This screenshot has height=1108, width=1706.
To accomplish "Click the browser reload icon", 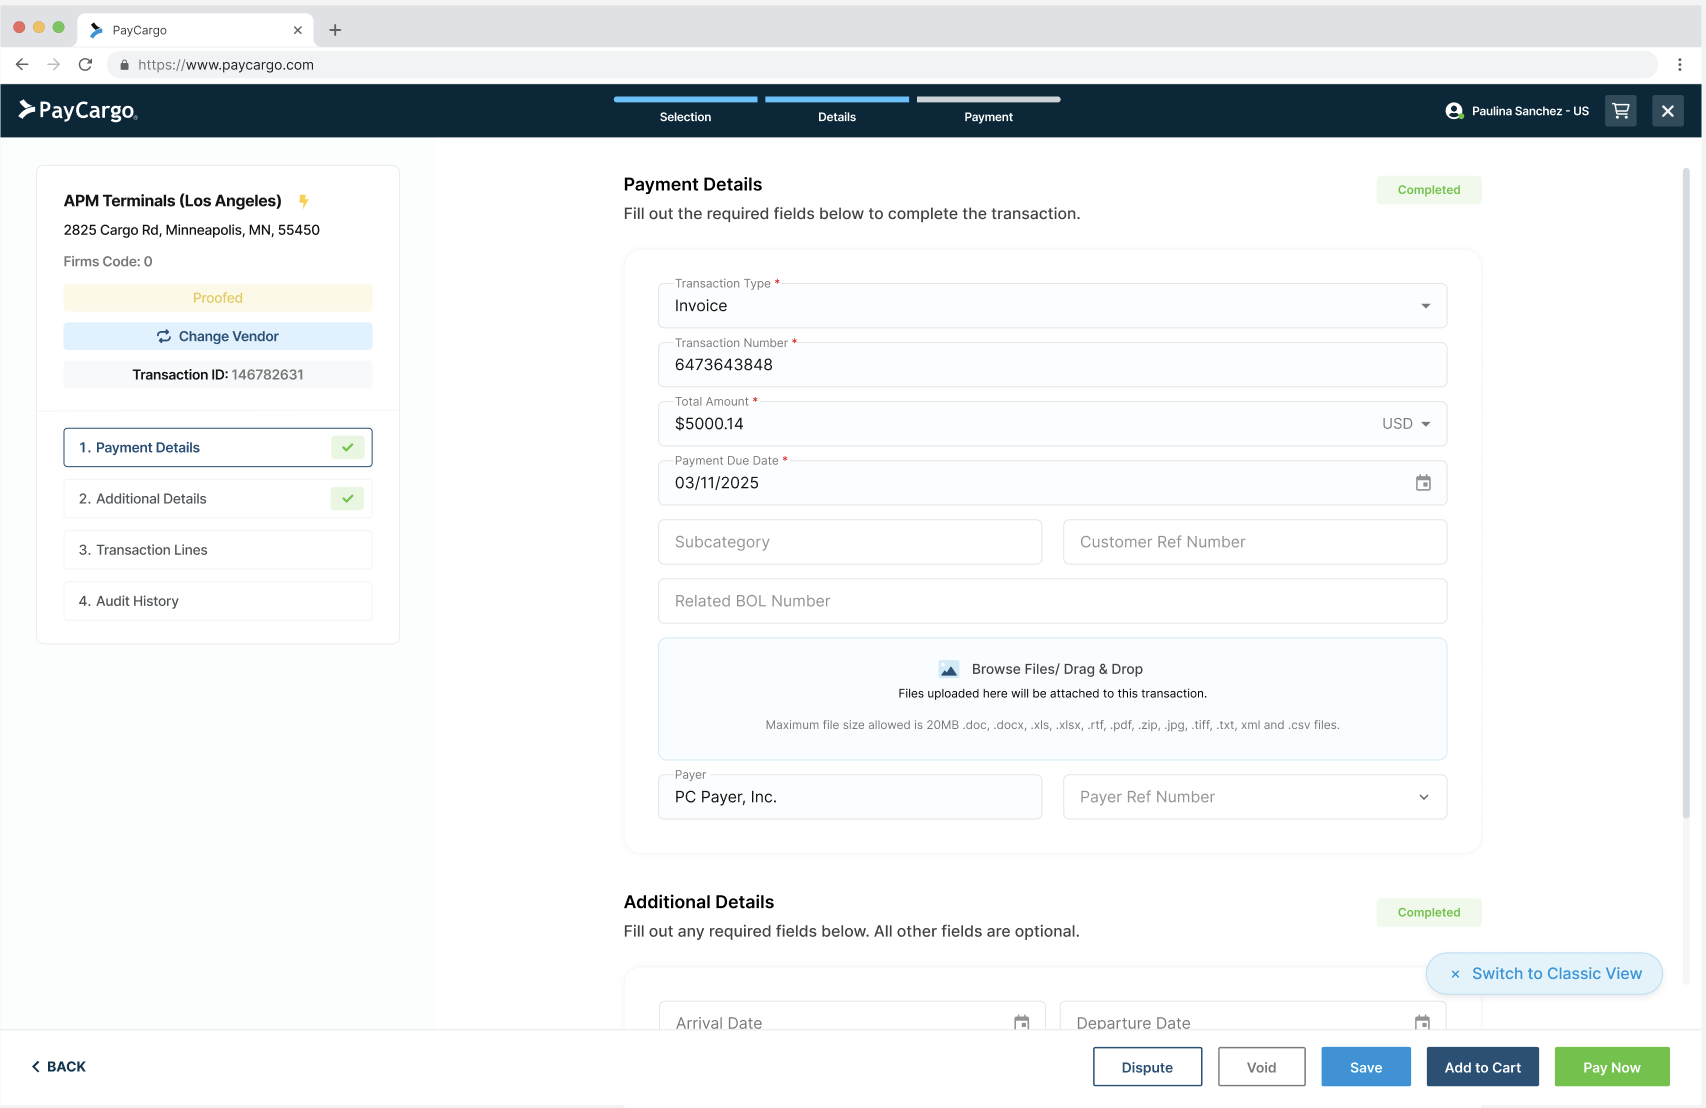I will coord(86,64).
